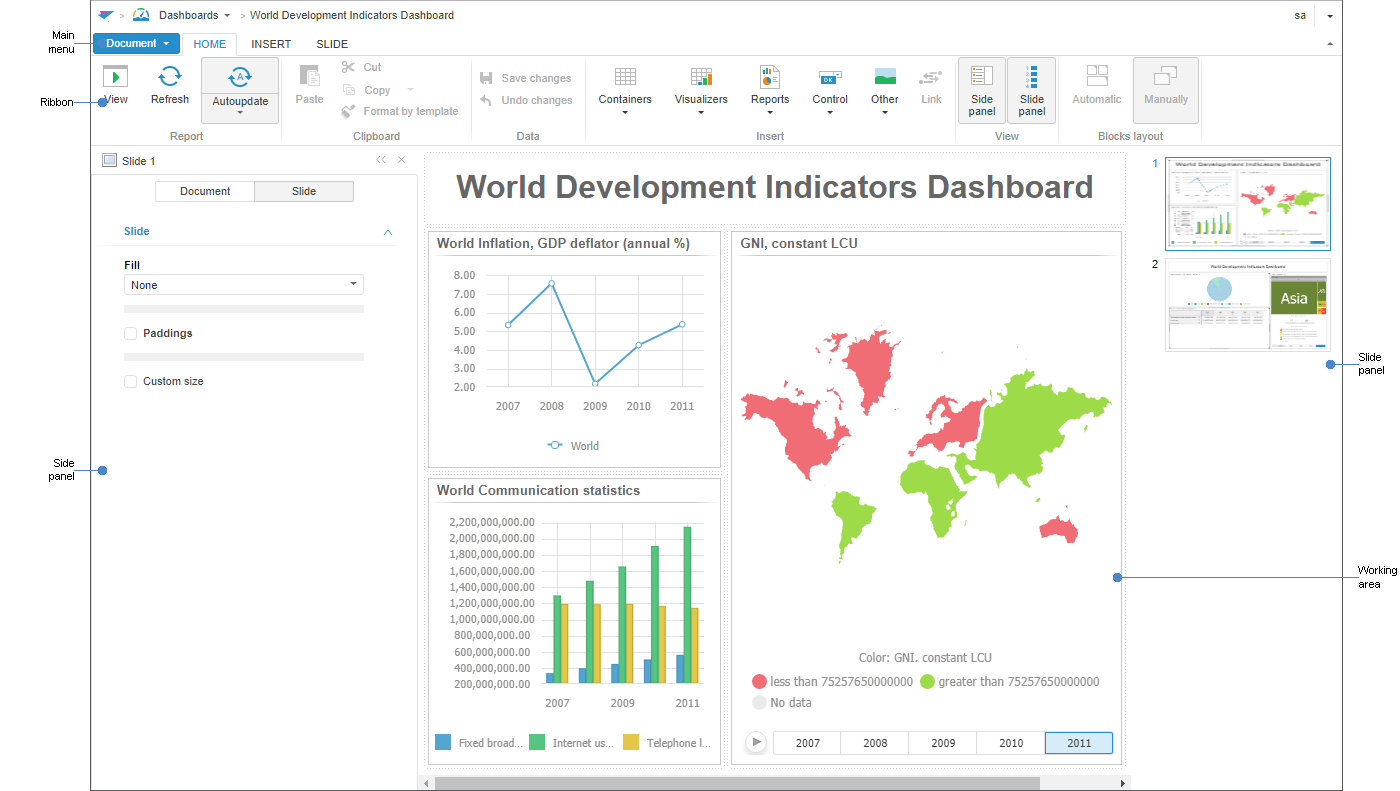The height and width of the screenshot is (791, 1400).
Task: Insert a Control element from the ribbon
Action: (830, 90)
